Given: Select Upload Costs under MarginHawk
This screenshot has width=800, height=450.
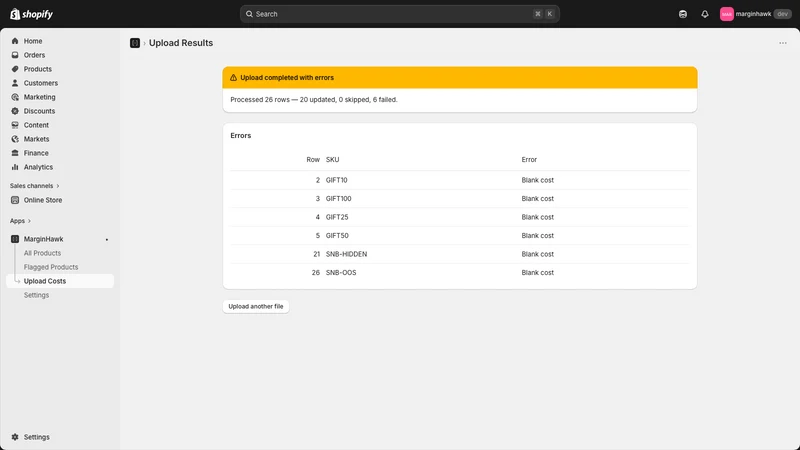Looking at the screenshot, I should pyautogui.click(x=60, y=281).
